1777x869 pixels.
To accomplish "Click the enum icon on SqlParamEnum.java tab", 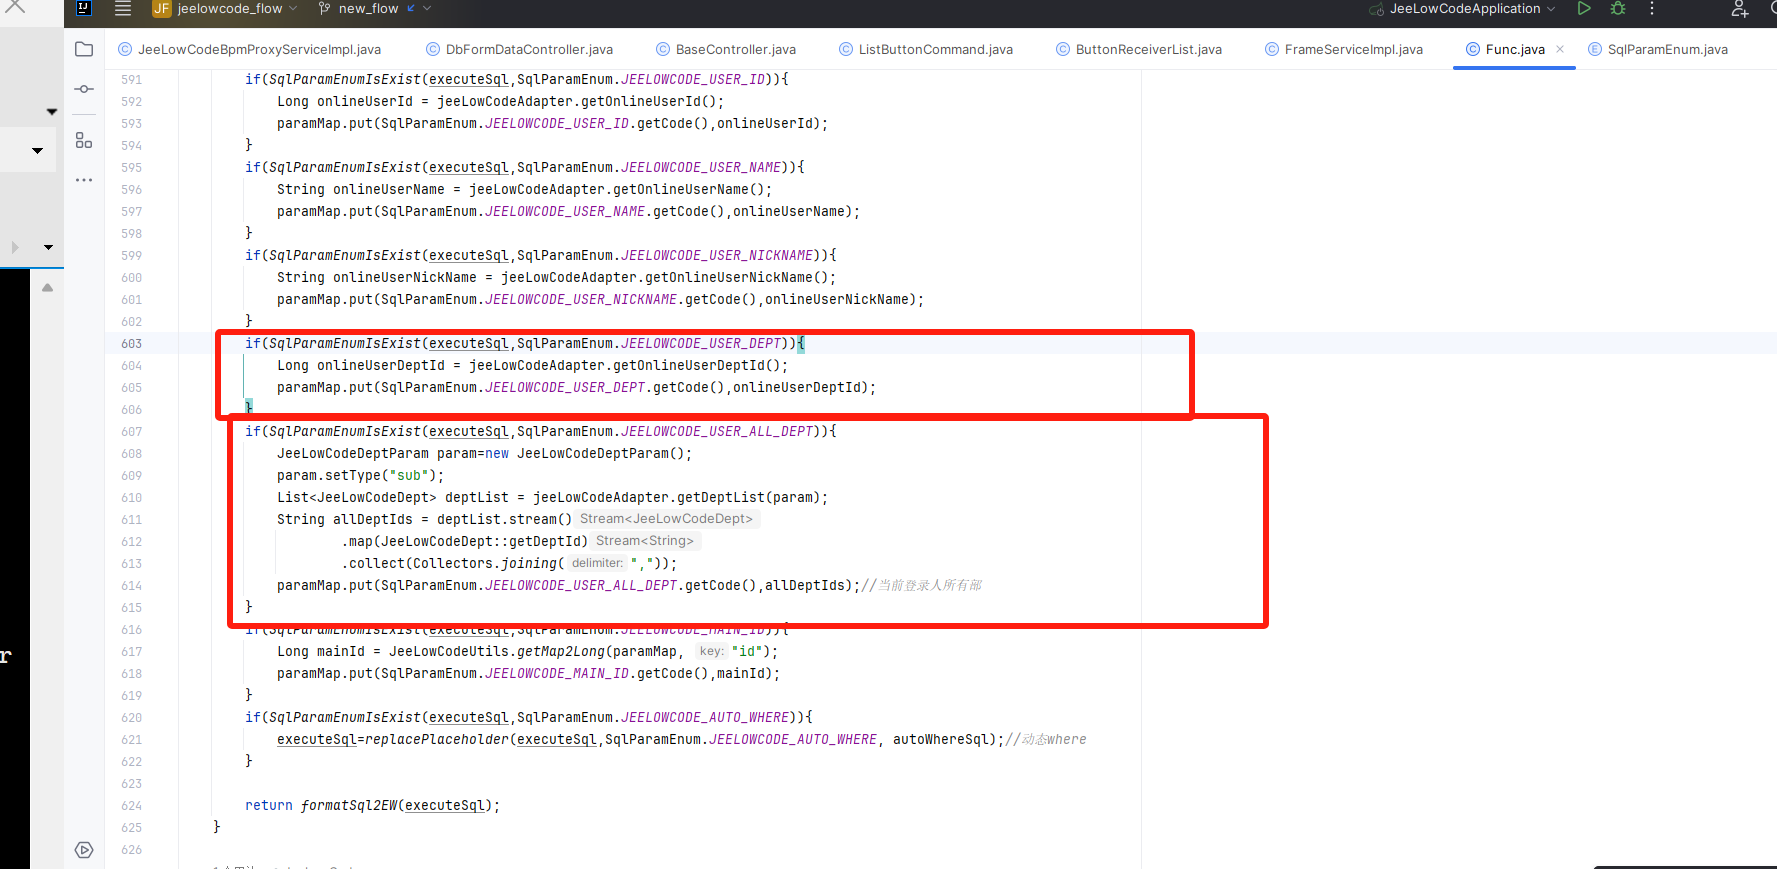I will coord(1595,49).
